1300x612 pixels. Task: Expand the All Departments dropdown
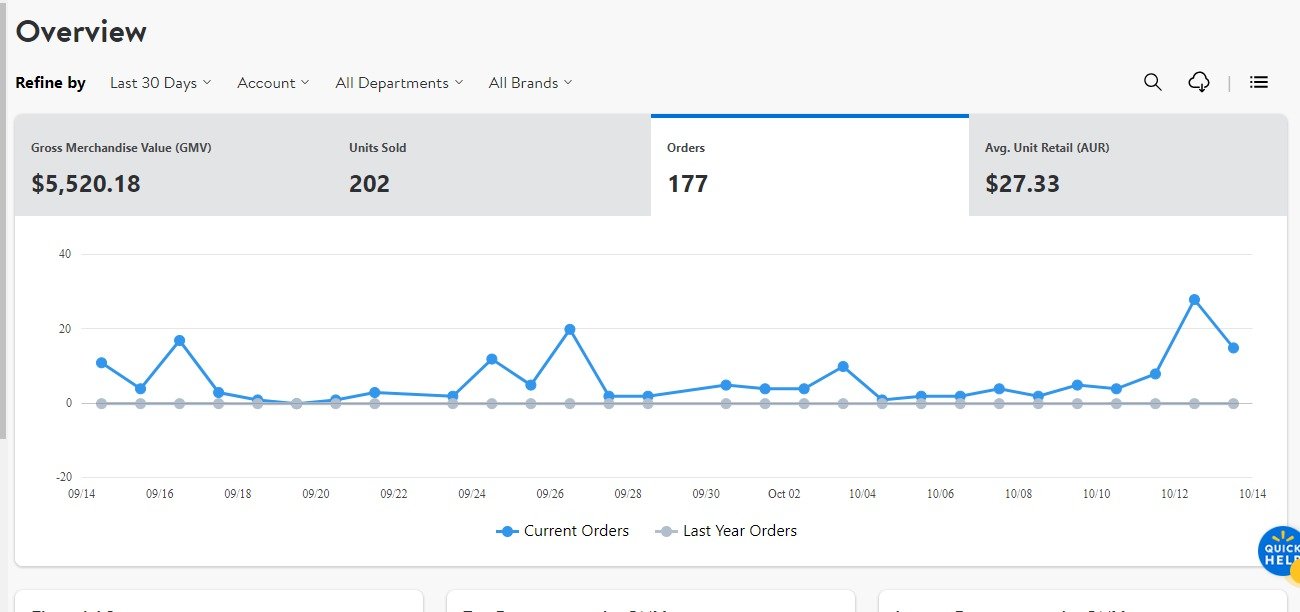click(398, 83)
